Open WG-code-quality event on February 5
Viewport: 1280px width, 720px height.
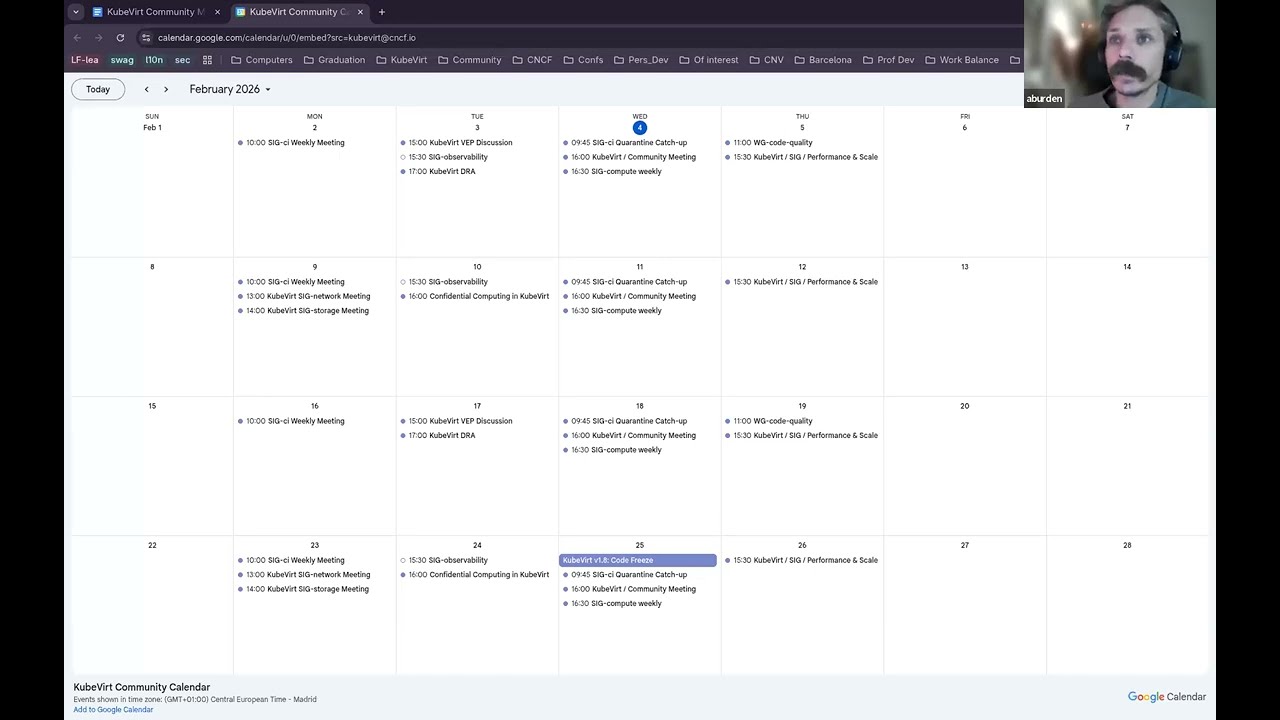(x=769, y=143)
